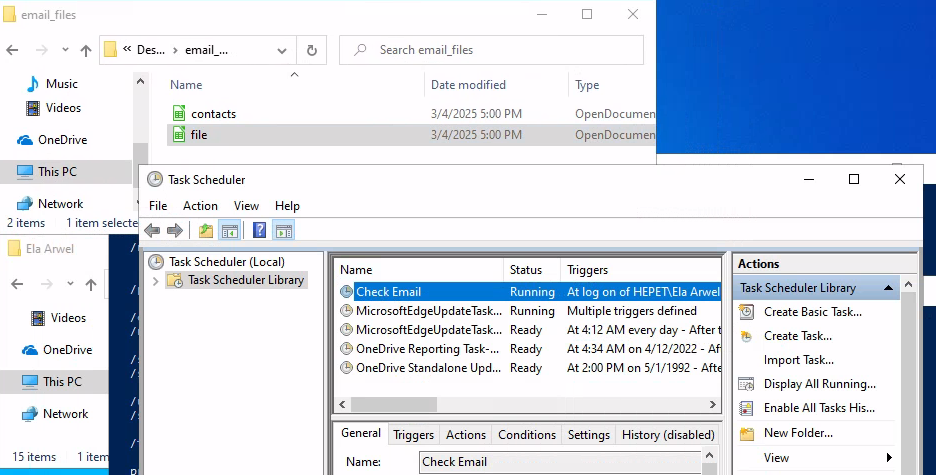Click the Name column header in task list
936x475 pixels.
pos(420,270)
